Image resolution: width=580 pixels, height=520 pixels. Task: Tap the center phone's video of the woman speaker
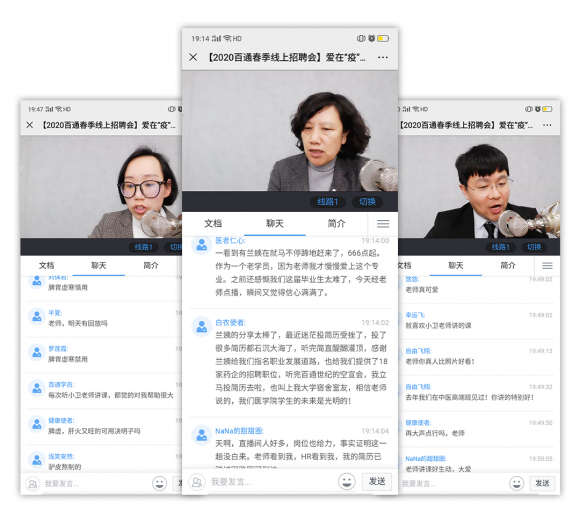290,131
